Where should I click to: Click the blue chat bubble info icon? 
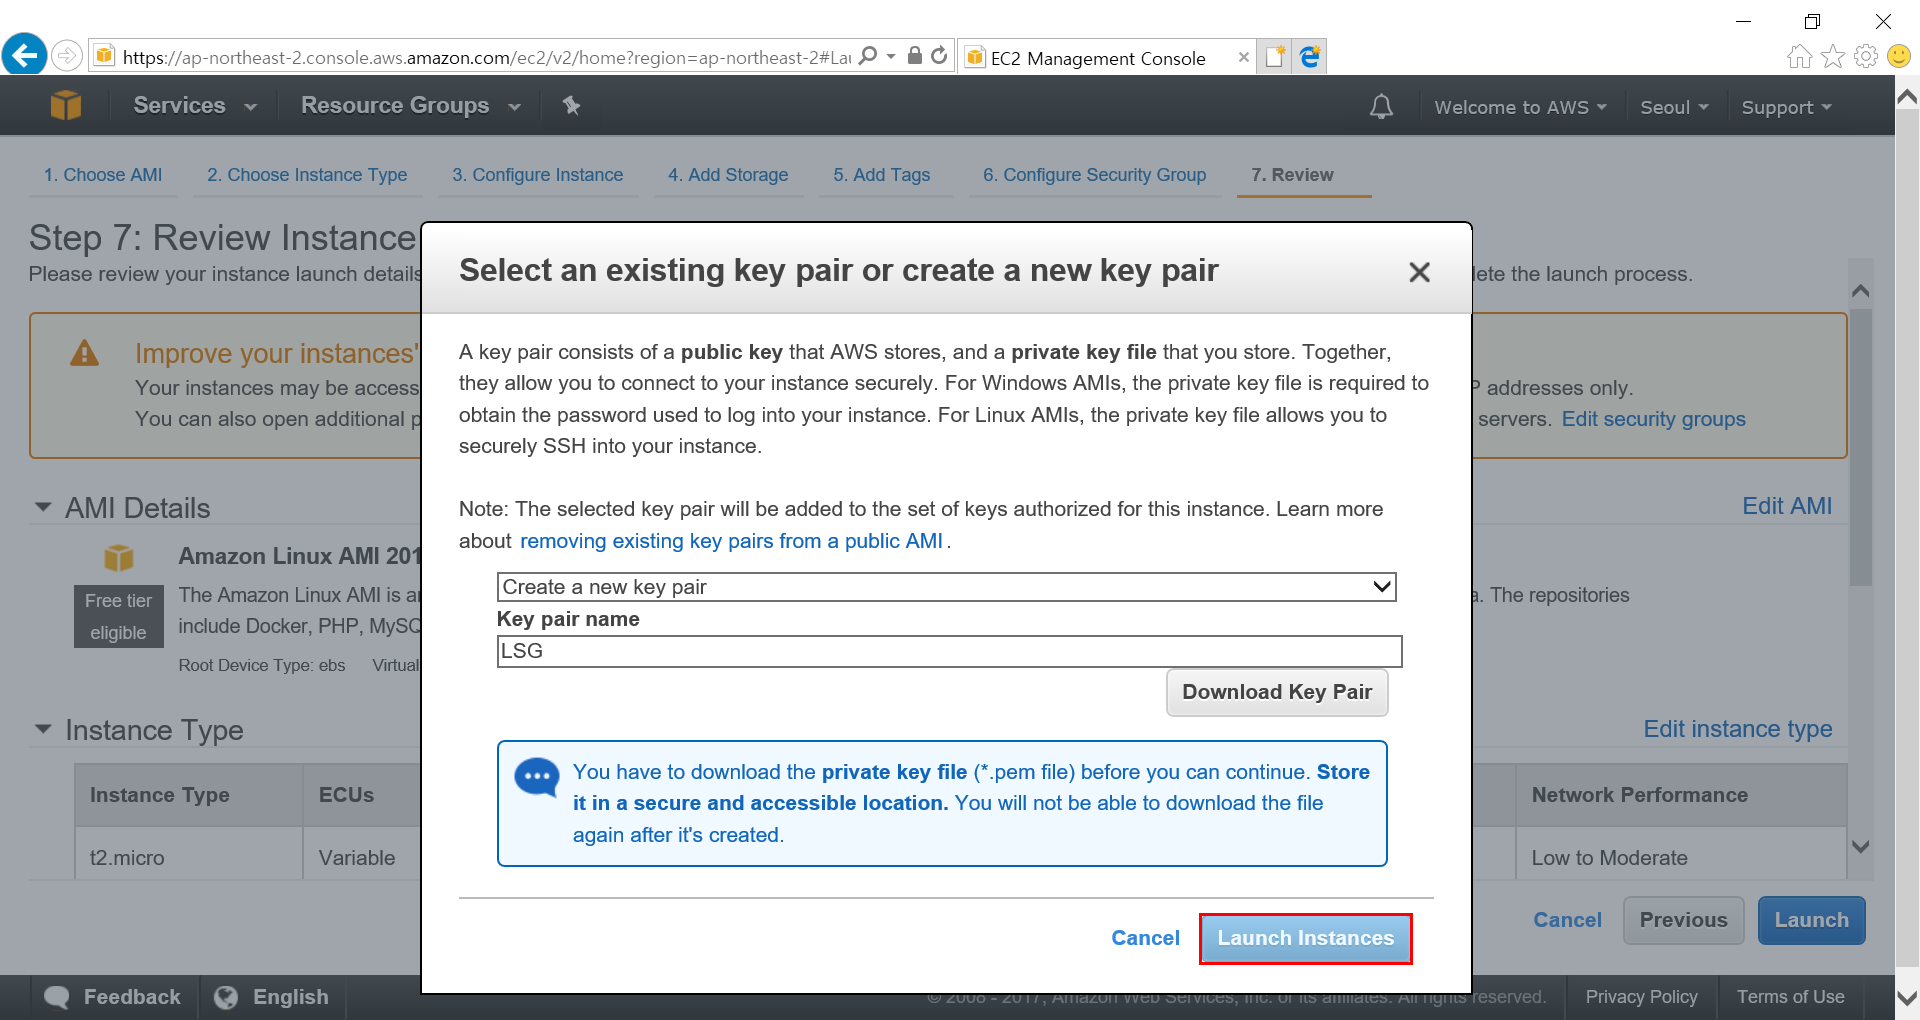[537, 777]
